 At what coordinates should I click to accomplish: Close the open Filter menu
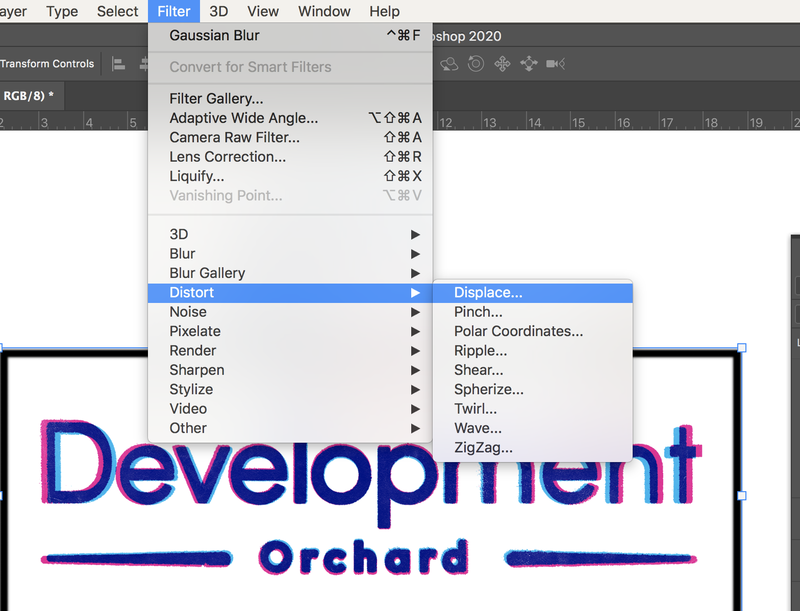[173, 11]
